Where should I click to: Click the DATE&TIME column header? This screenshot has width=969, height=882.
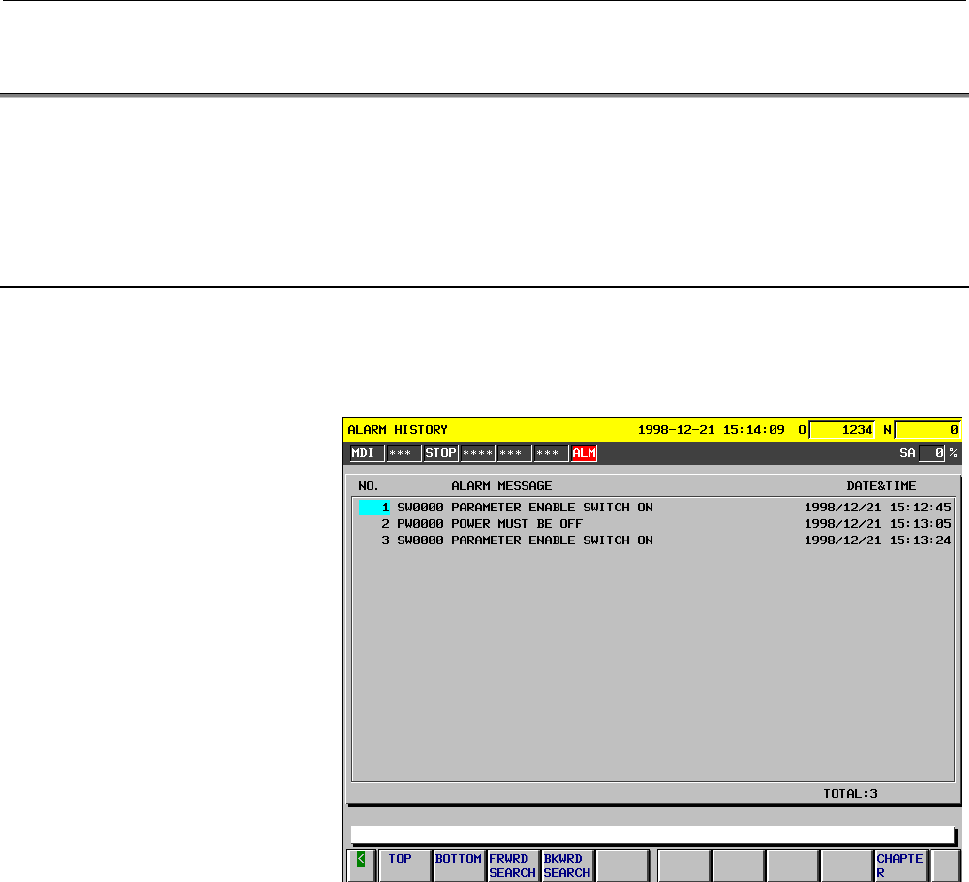[881, 486]
